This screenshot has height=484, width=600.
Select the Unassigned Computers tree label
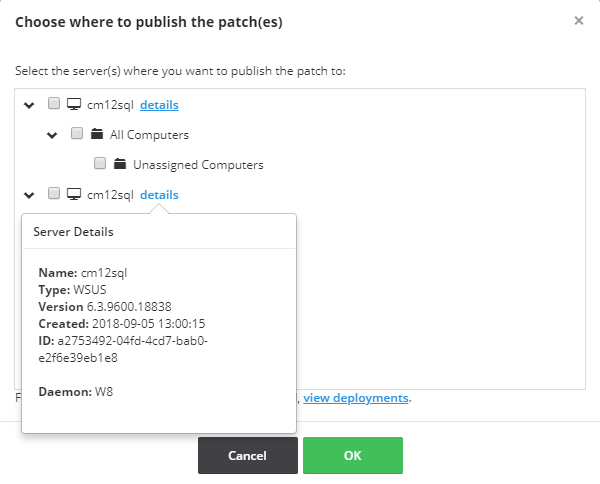tap(198, 164)
